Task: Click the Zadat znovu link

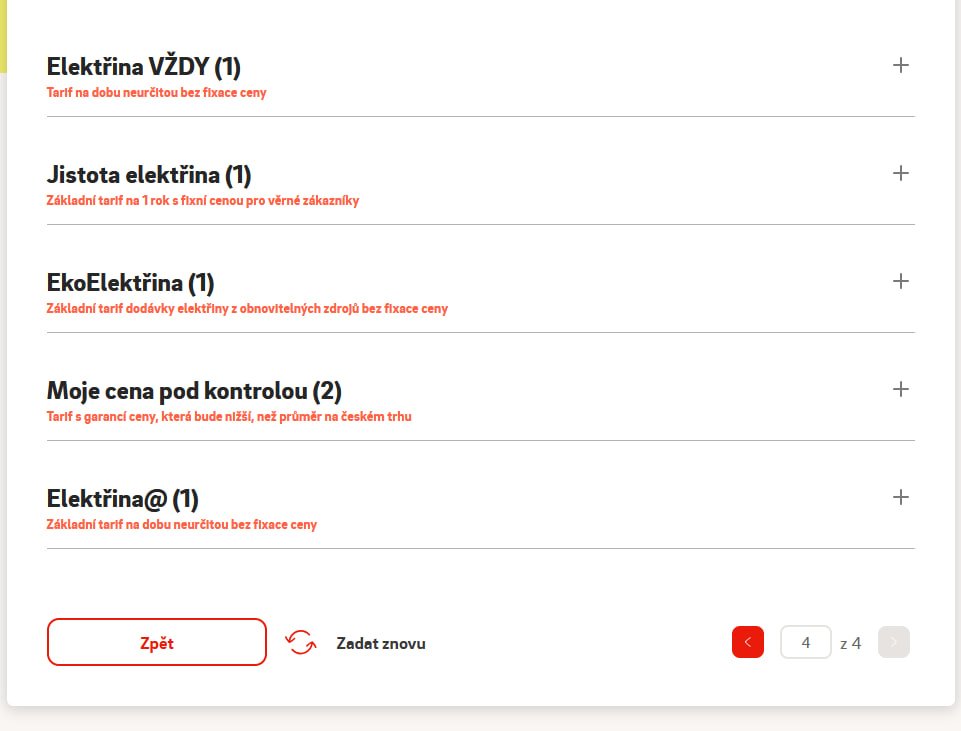Action: click(381, 643)
